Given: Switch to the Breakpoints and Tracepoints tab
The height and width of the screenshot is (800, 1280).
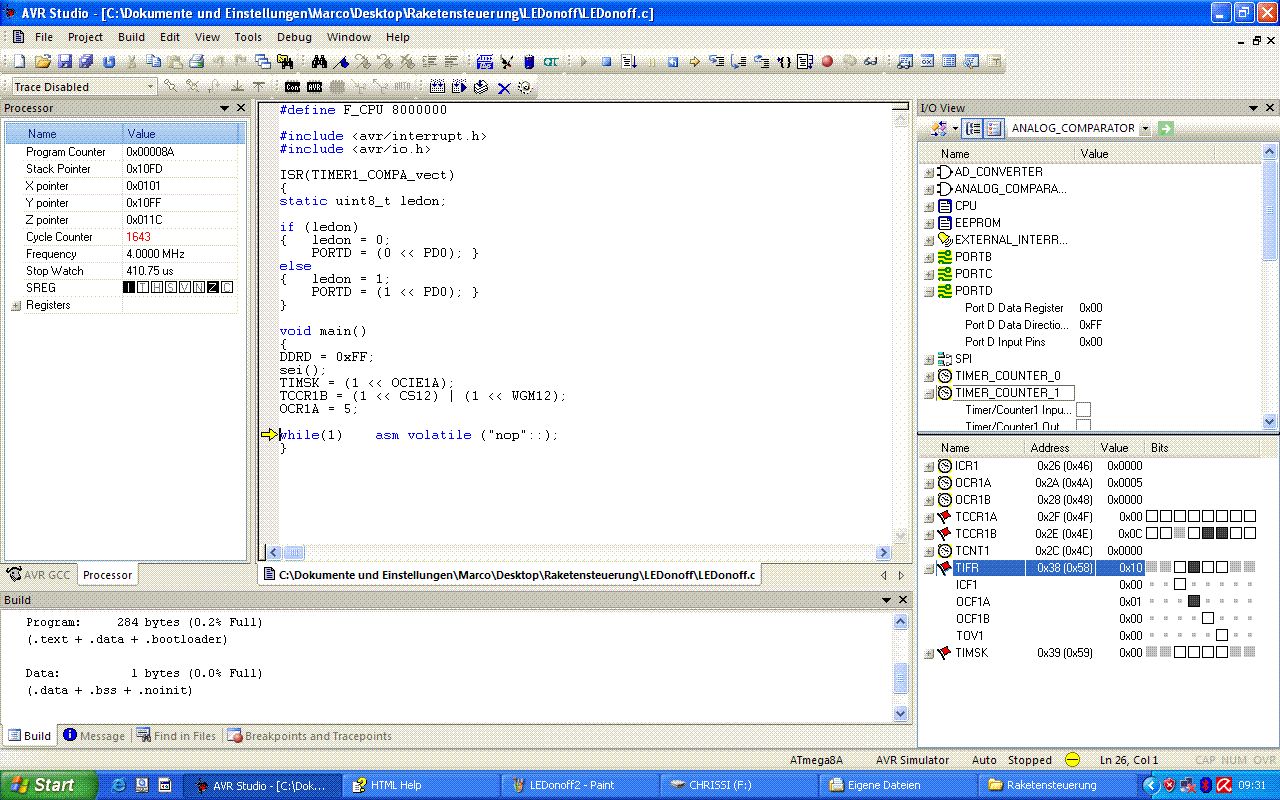Looking at the screenshot, I should 310,736.
